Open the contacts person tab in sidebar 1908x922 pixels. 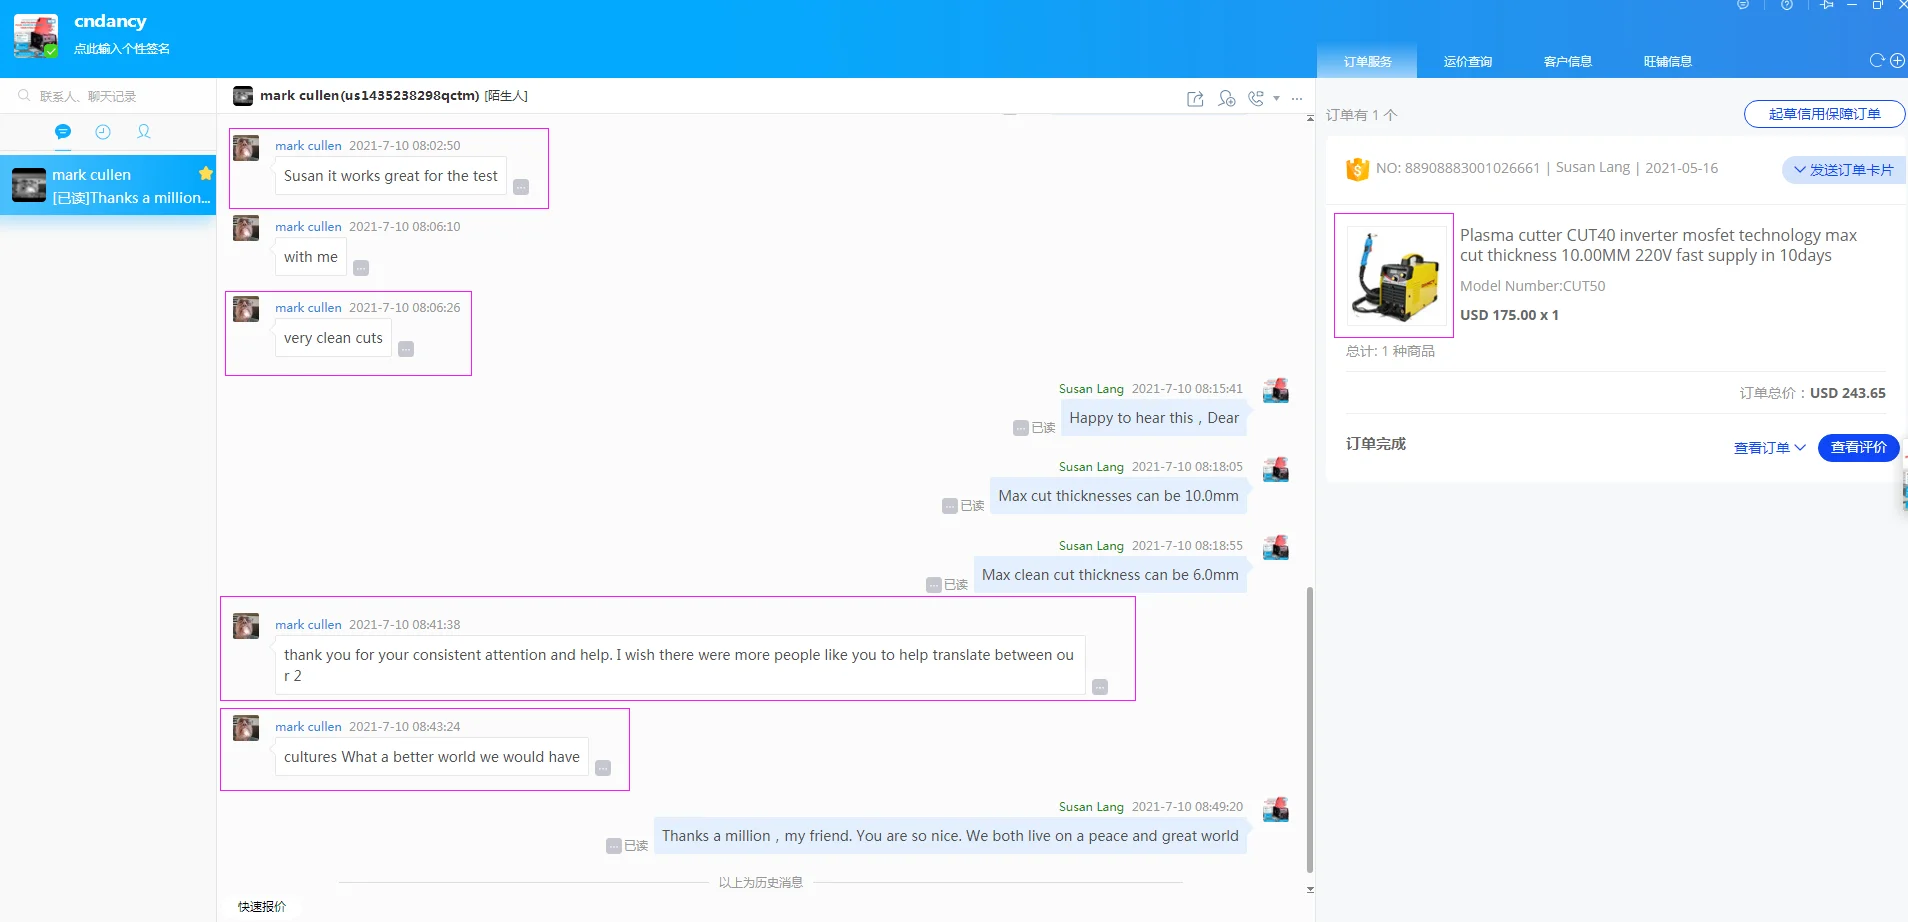[144, 132]
